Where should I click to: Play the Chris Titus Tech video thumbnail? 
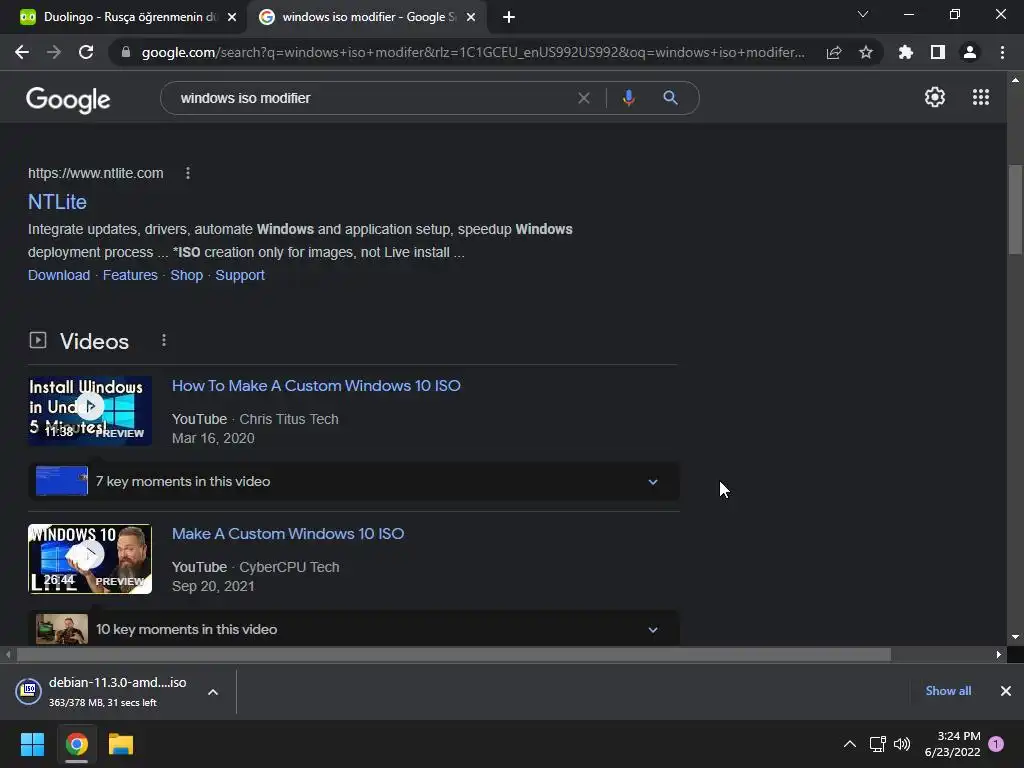(89, 410)
